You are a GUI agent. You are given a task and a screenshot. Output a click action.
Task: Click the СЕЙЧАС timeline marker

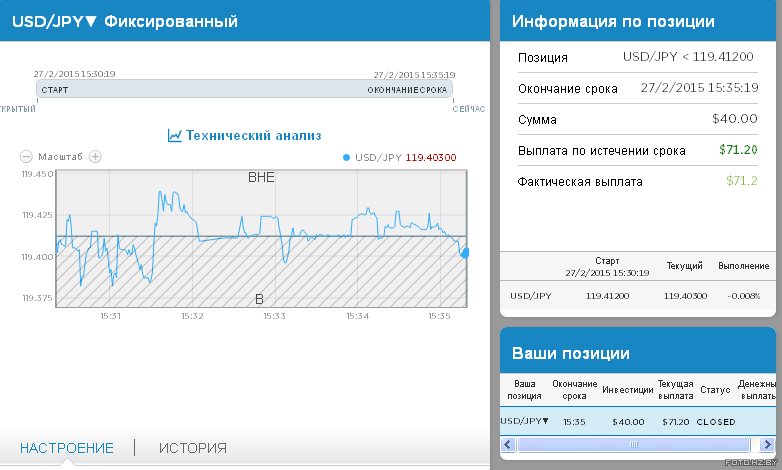pos(469,109)
